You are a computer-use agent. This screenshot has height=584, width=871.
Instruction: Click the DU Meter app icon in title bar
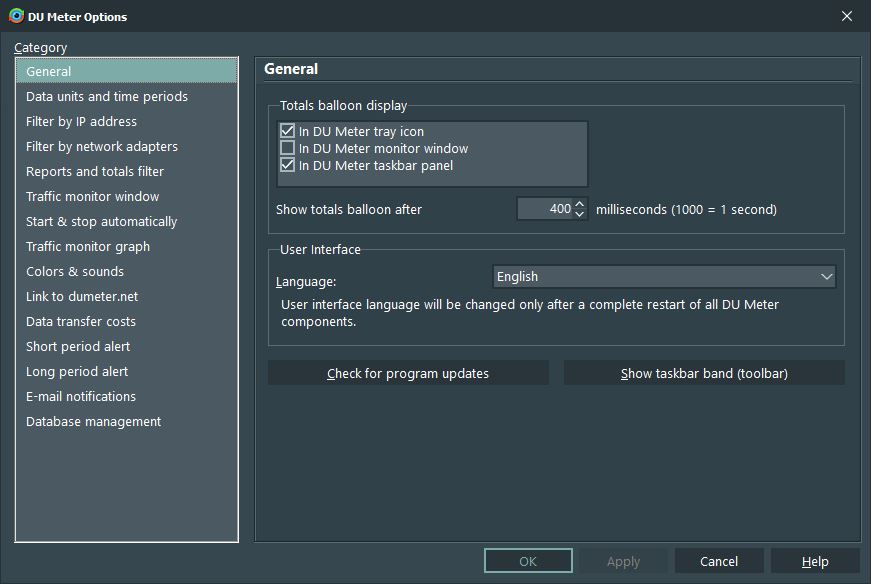pyautogui.click(x=16, y=16)
